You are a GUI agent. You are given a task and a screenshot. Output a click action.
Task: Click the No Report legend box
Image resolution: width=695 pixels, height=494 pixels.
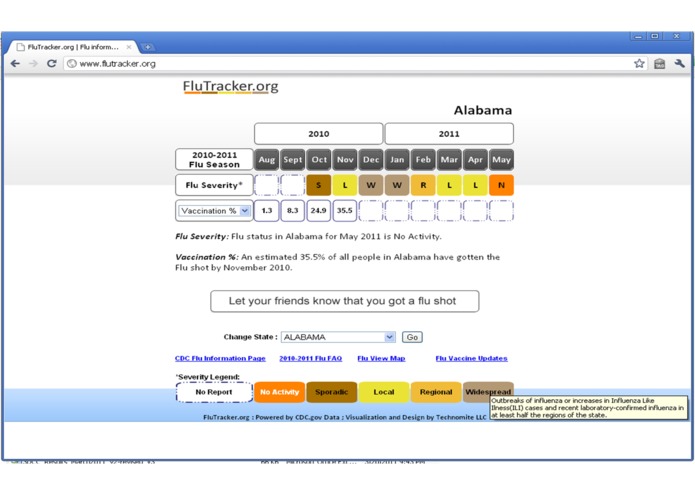point(214,392)
